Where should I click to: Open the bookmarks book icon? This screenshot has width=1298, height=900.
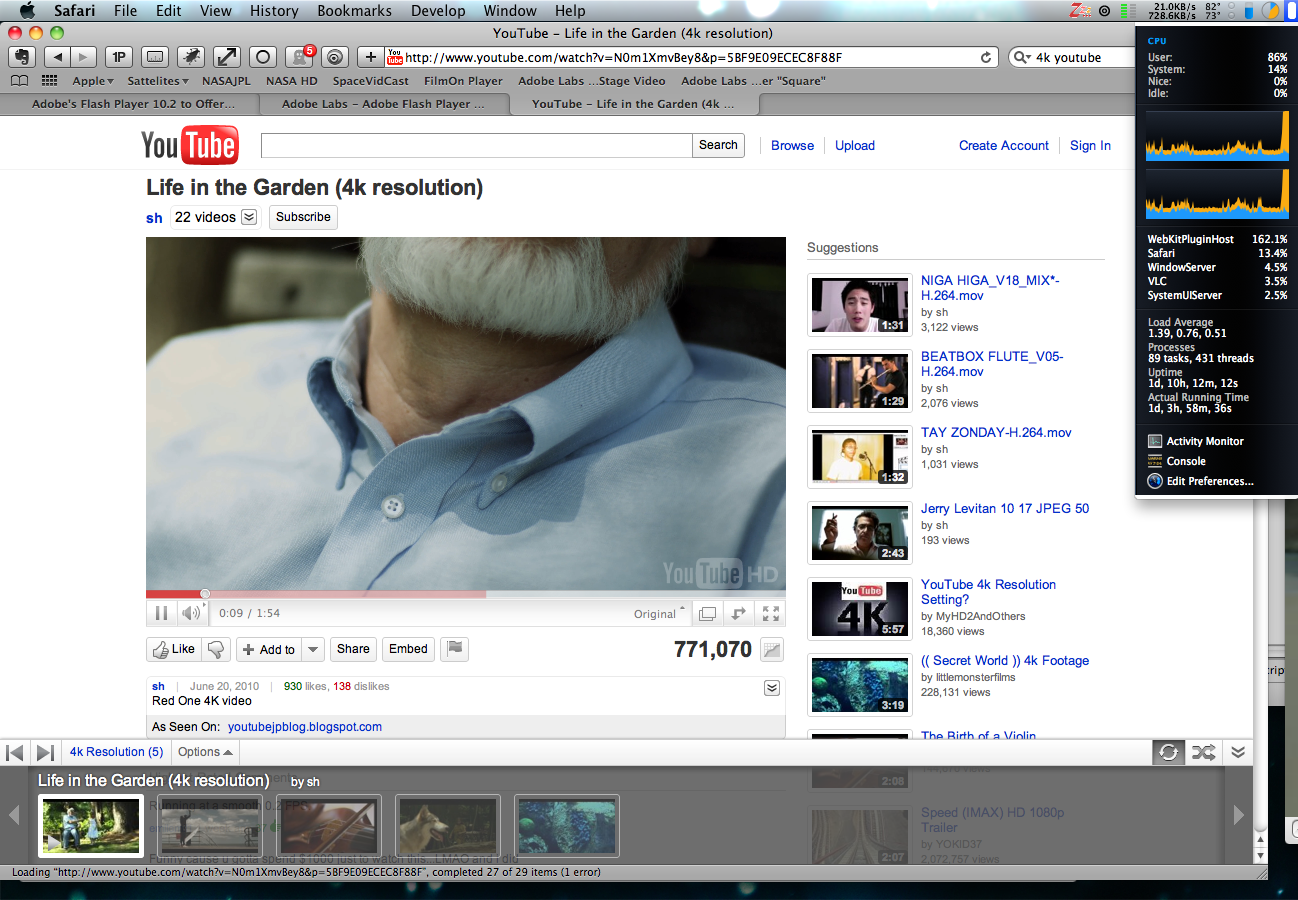(19, 81)
